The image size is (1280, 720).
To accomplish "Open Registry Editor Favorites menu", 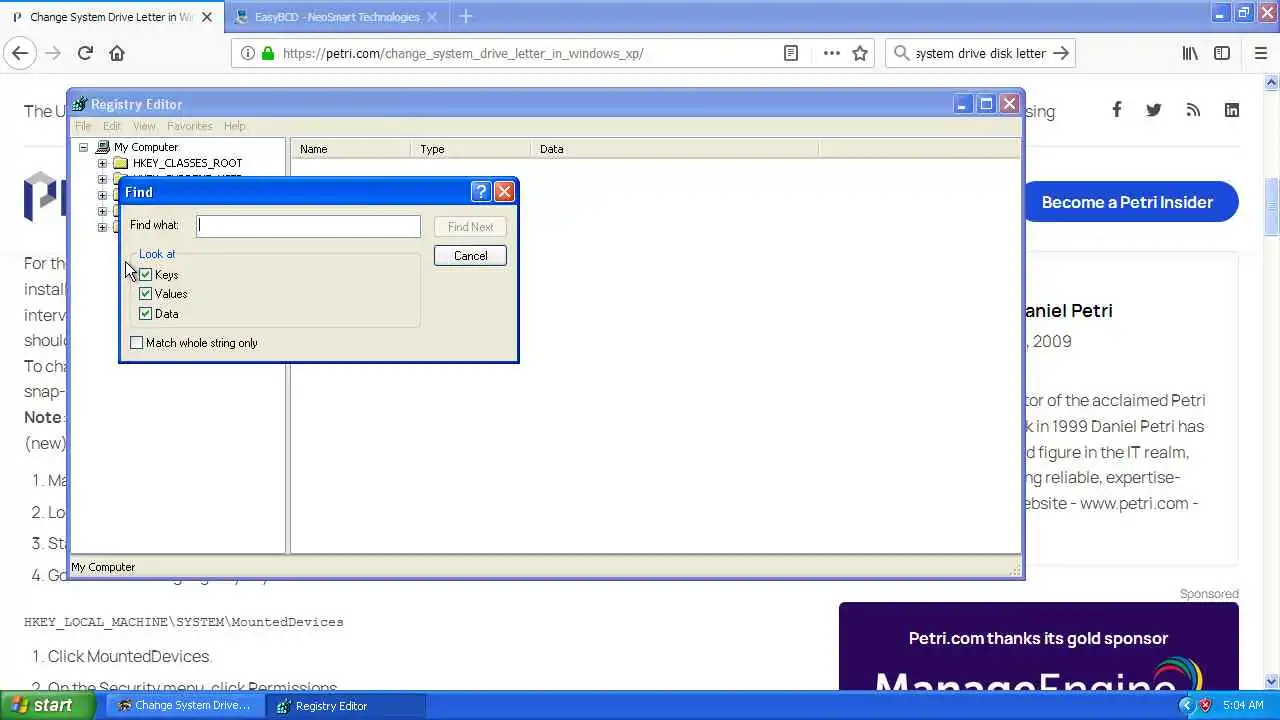I will 190,126.
